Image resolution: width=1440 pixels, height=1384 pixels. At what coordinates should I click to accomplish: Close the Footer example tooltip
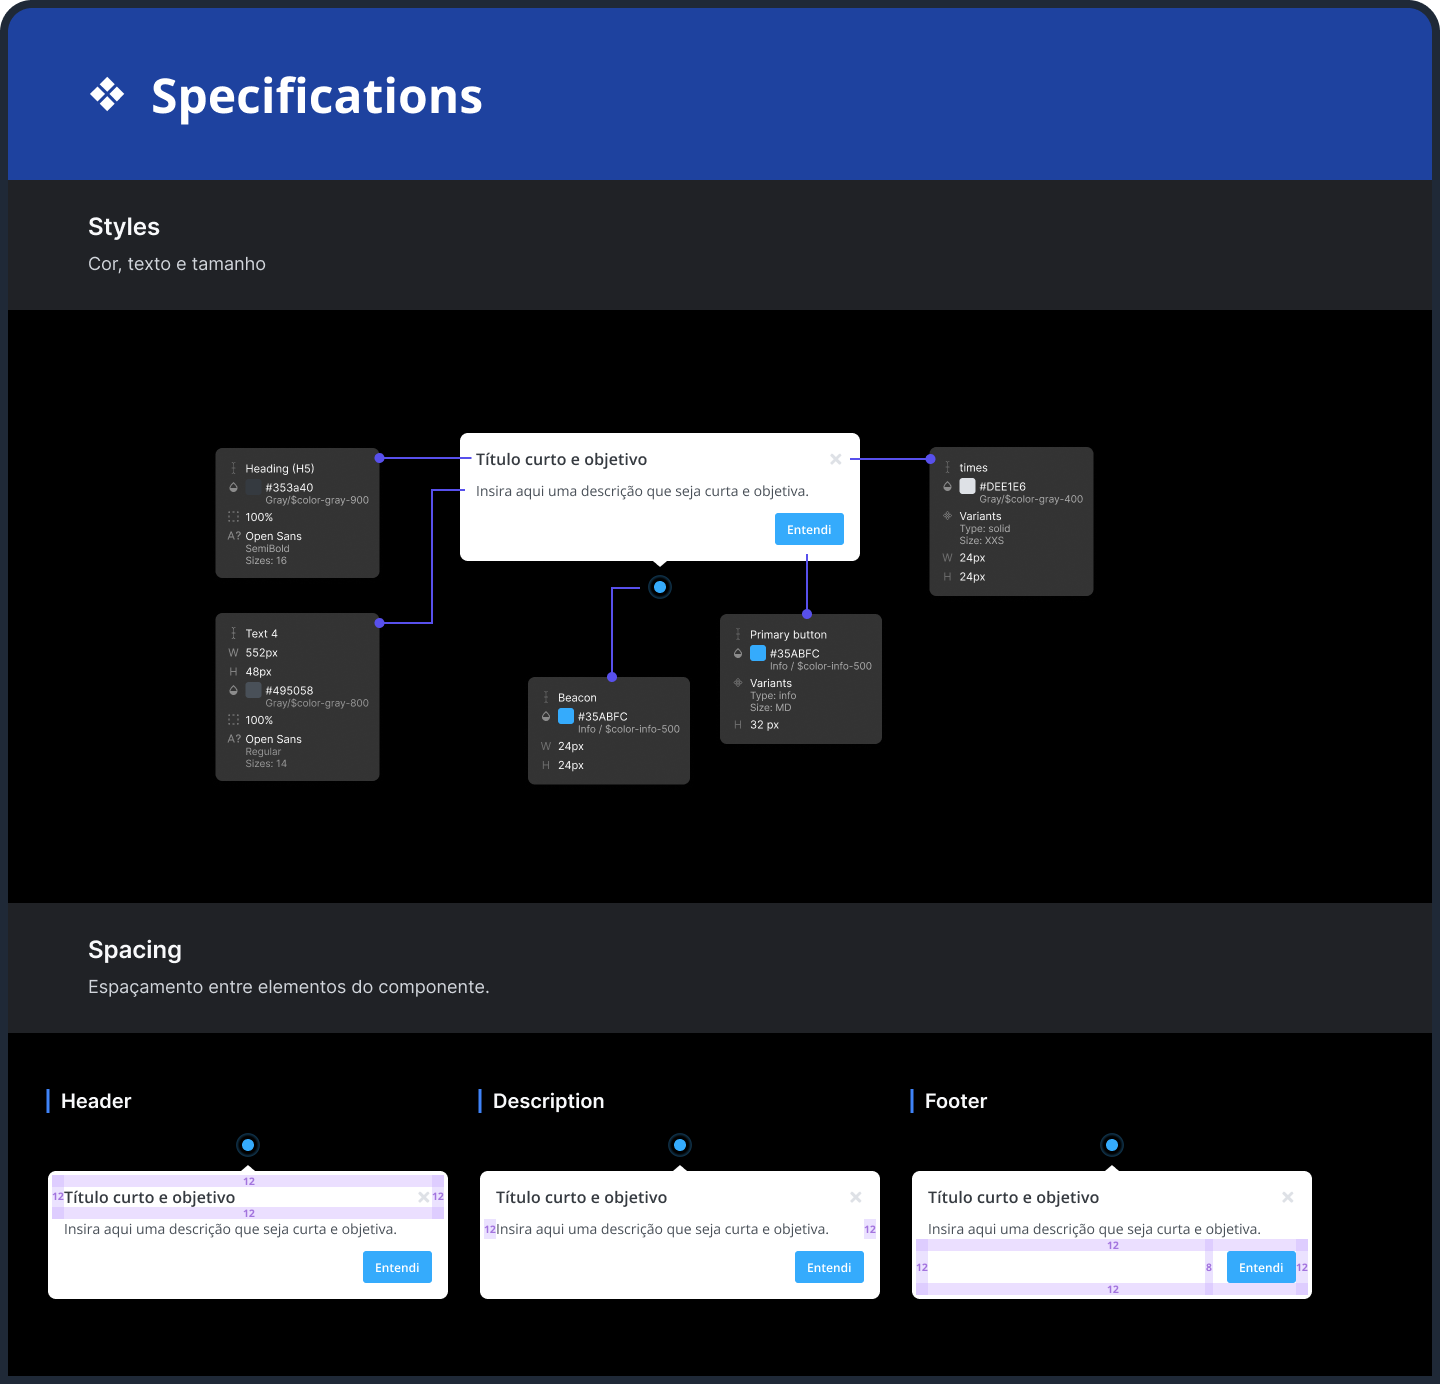click(x=1288, y=1197)
